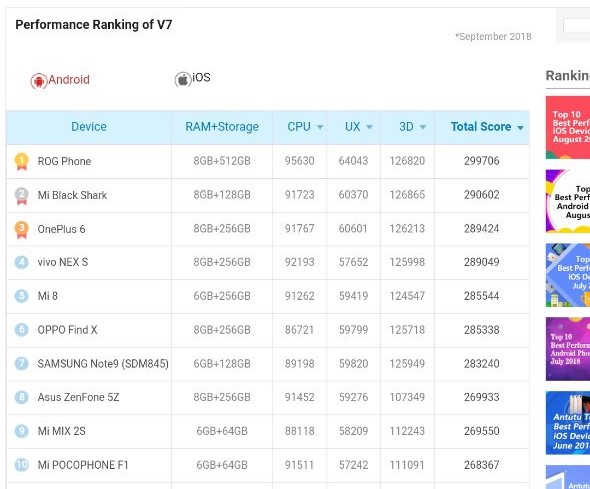Click Mi POCOPHONE F1 CPU score 91511

[300, 465]
